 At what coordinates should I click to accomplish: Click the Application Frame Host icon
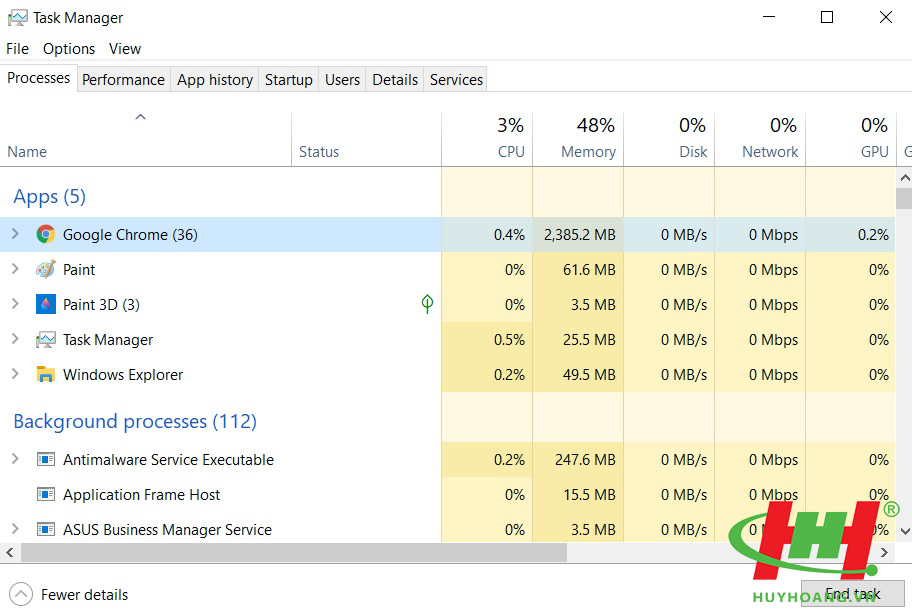(x=45, y=494)
